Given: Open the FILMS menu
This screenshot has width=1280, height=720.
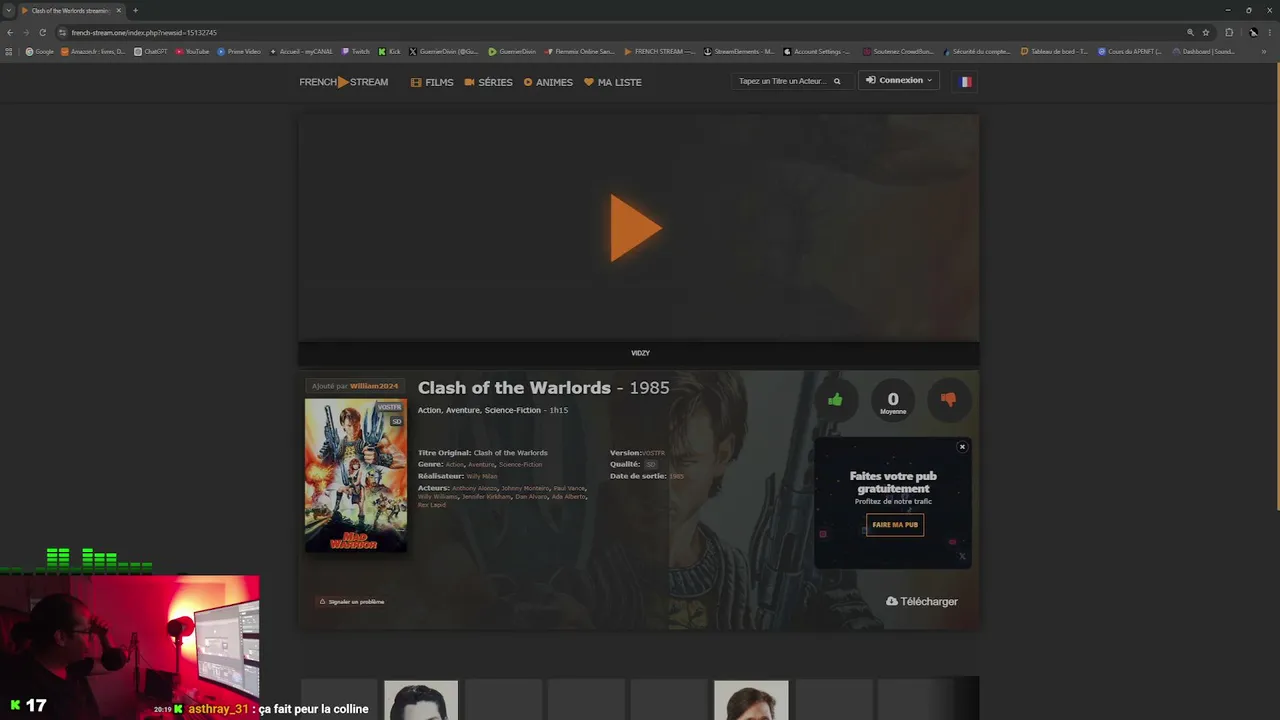Looking at the screenshot, I should pos(432,82).
